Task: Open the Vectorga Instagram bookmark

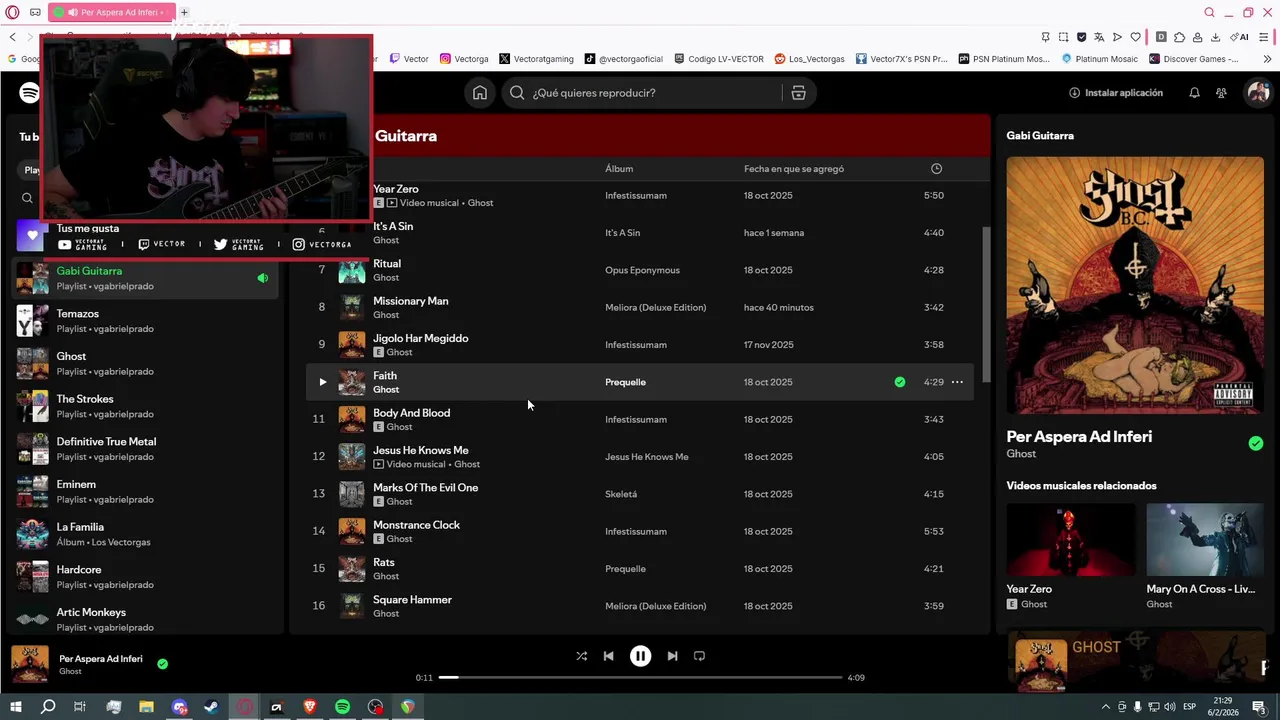Action: [x=464, y=59]
